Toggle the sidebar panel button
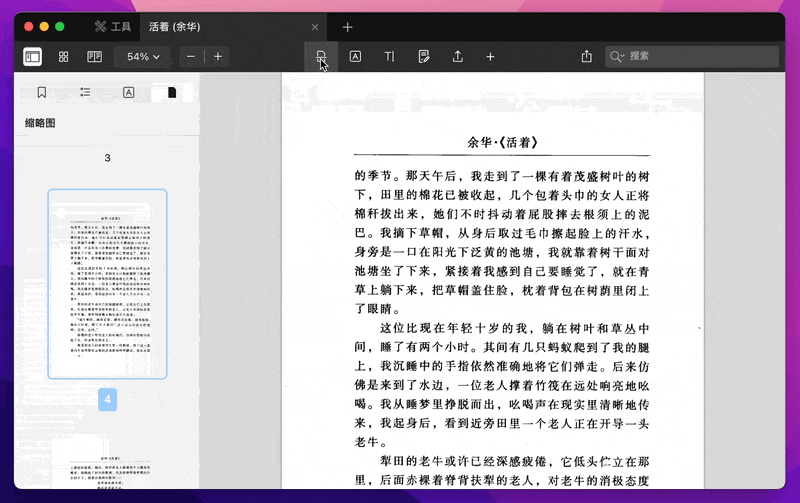This screenshot has height=503, width=800. 33,57
